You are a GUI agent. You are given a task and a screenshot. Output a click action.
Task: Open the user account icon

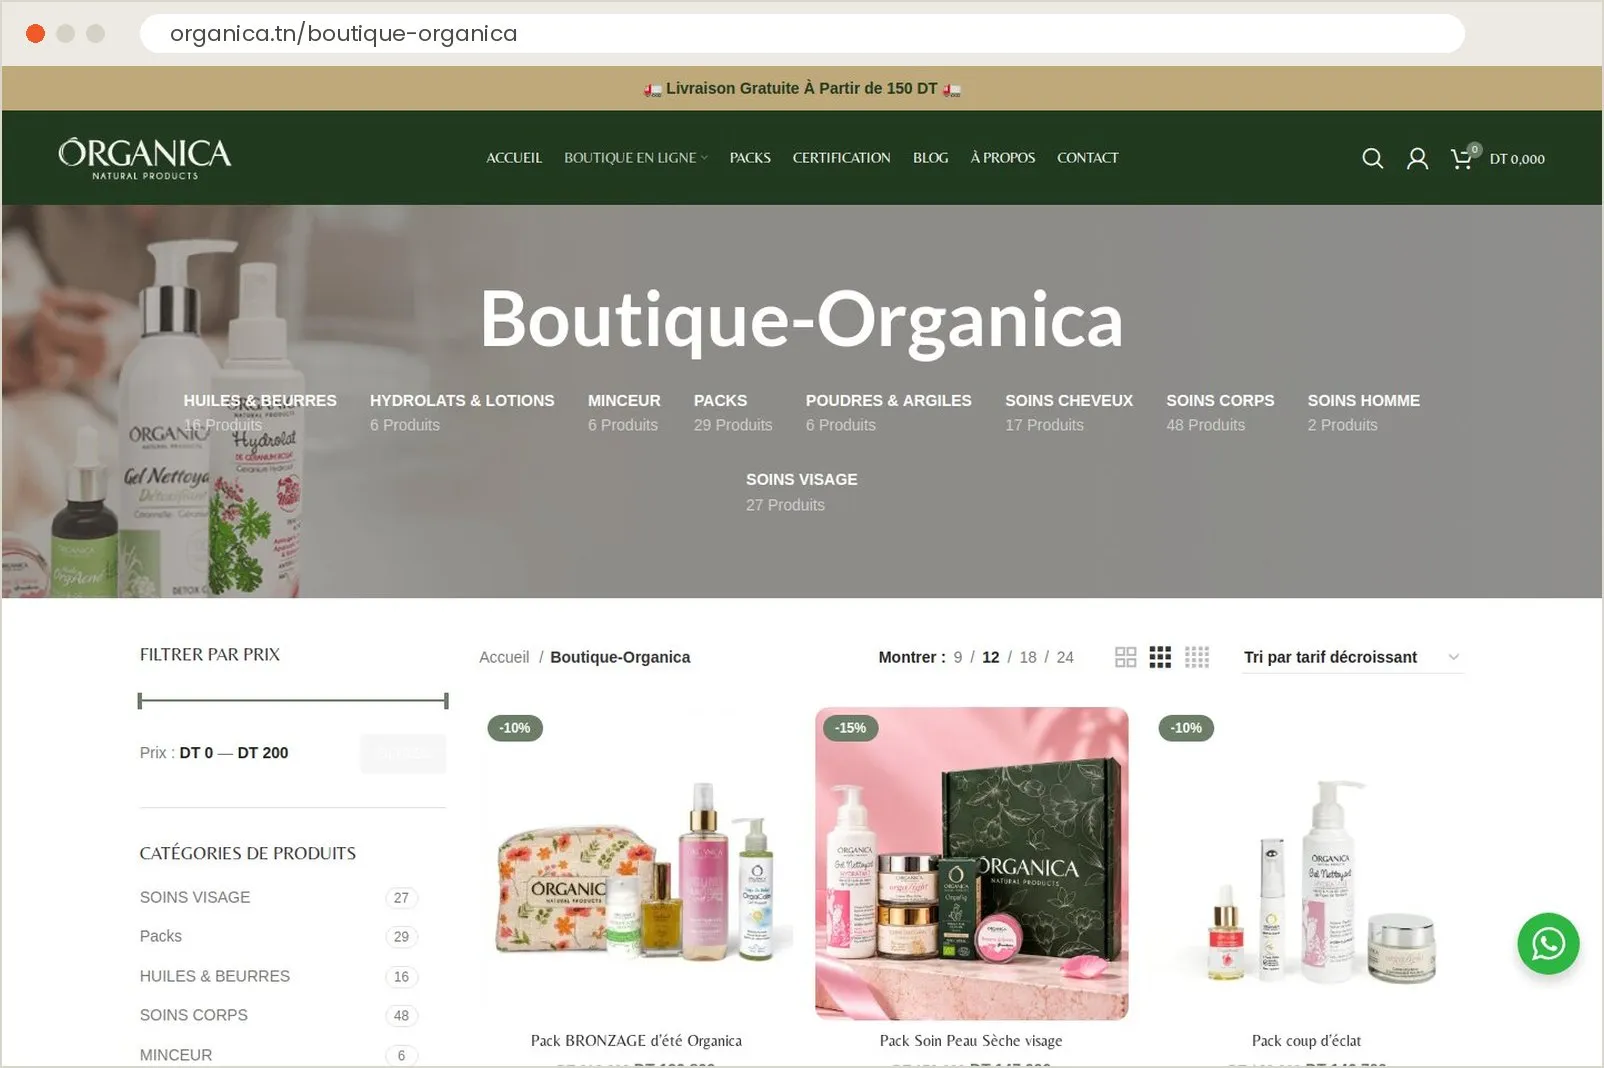[1417, 158]
